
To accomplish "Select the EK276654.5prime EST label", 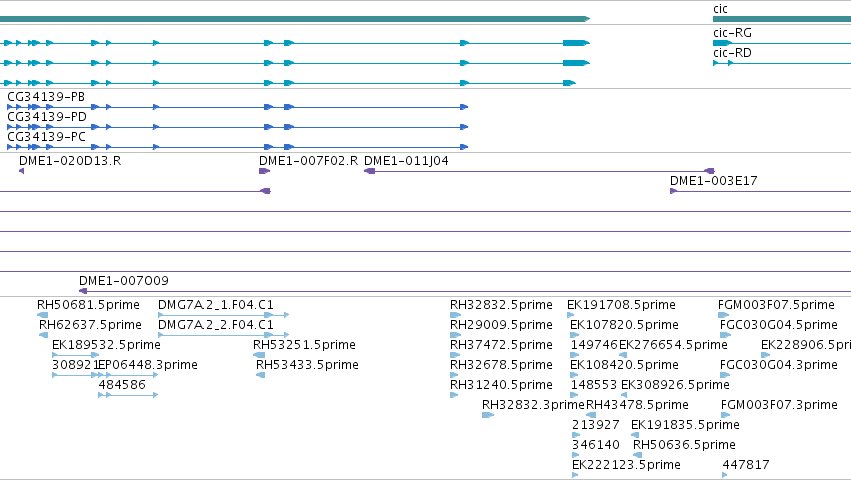I will click(x=673, y=345).
